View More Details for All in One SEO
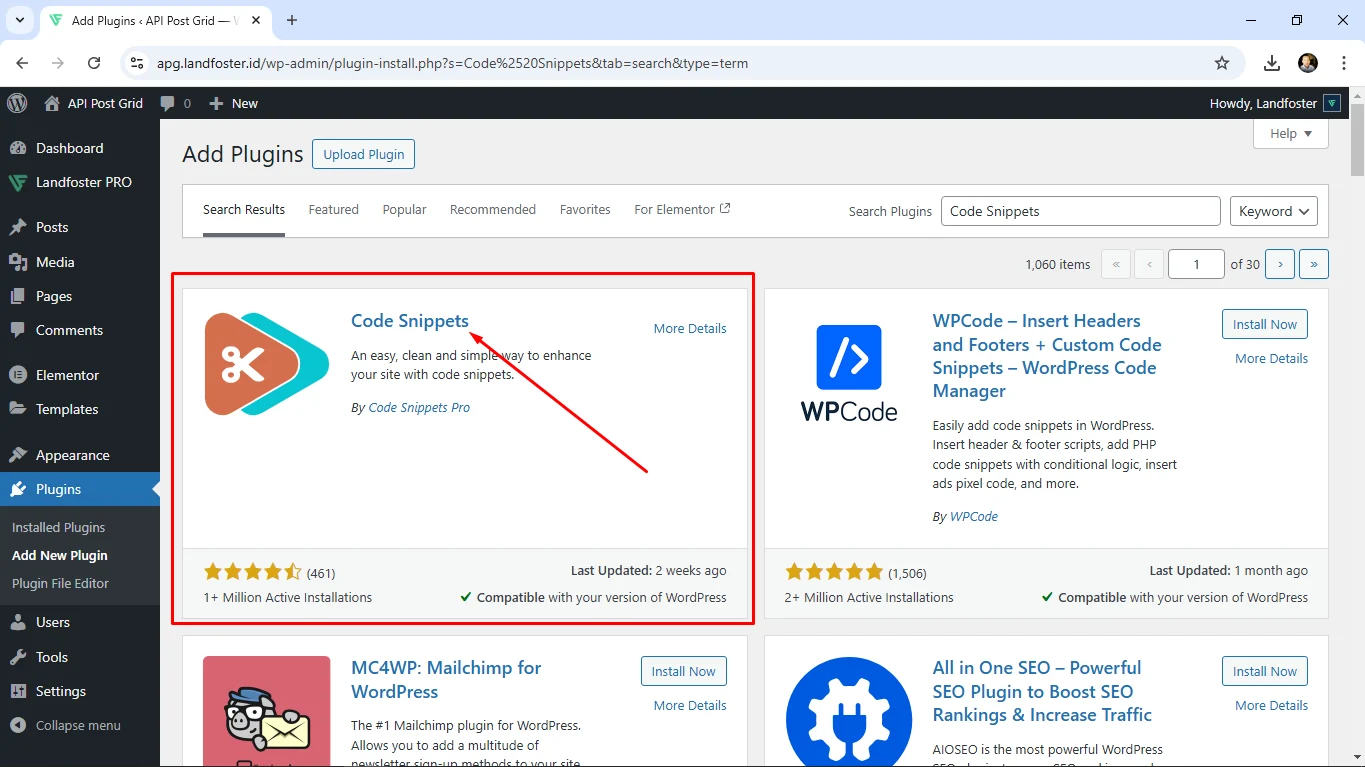This screenshot has height=767, width=1365. 1271,705
